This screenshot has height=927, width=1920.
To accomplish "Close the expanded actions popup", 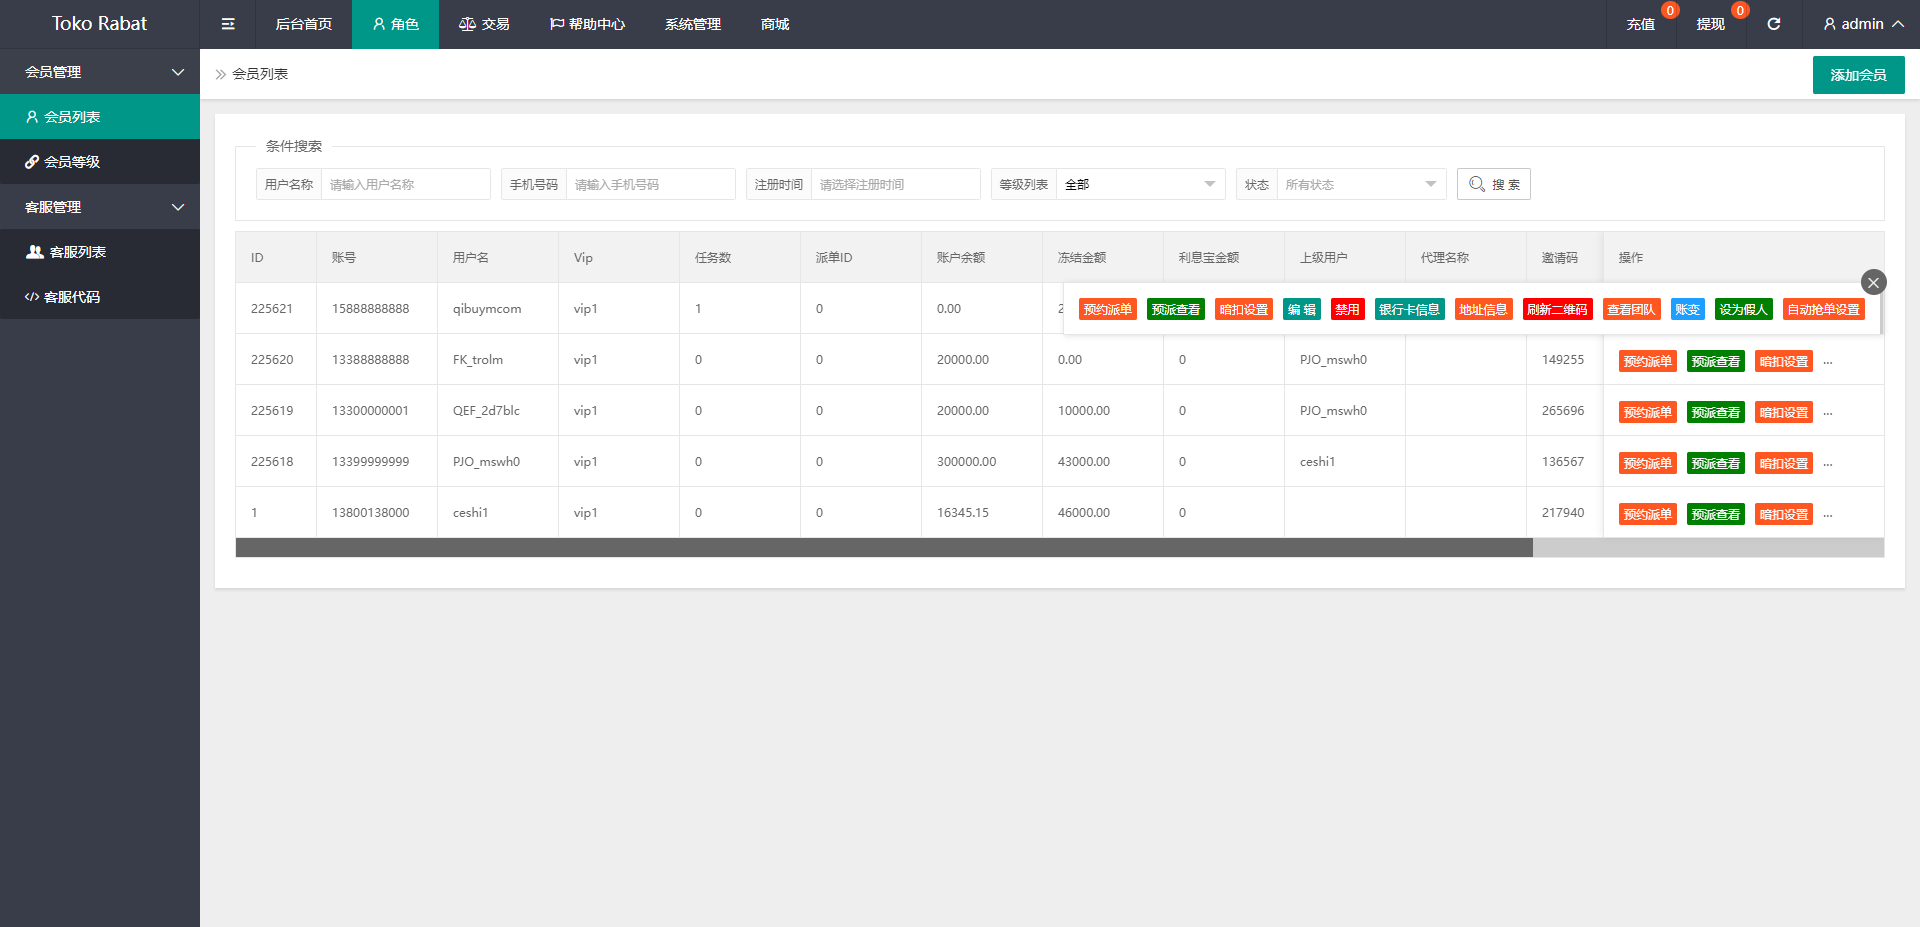I will [x=1873, y=282].
